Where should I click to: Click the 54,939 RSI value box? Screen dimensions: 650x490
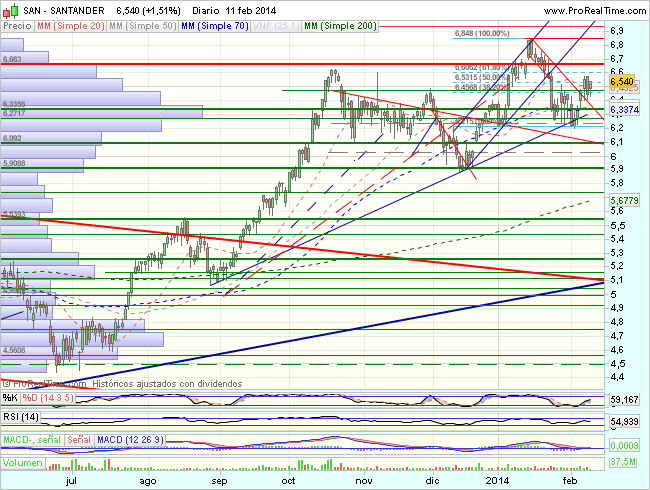pyautogui.click(x=624, y=422)
